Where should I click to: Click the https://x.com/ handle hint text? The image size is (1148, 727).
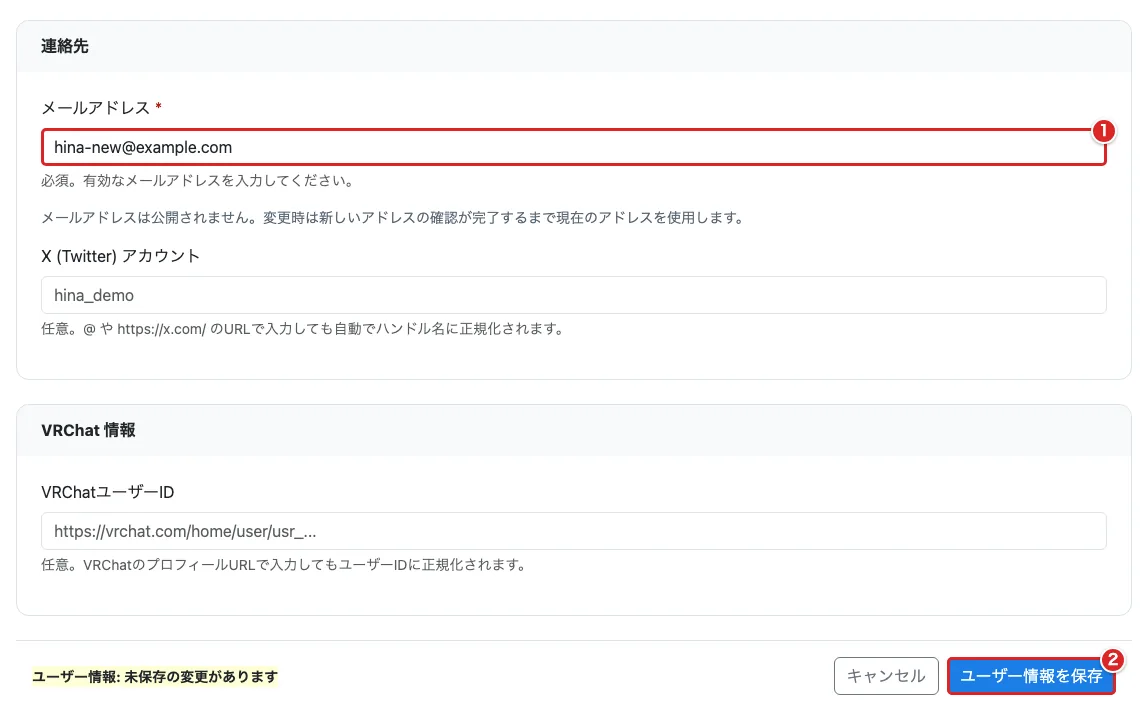(x=303, y=329)
